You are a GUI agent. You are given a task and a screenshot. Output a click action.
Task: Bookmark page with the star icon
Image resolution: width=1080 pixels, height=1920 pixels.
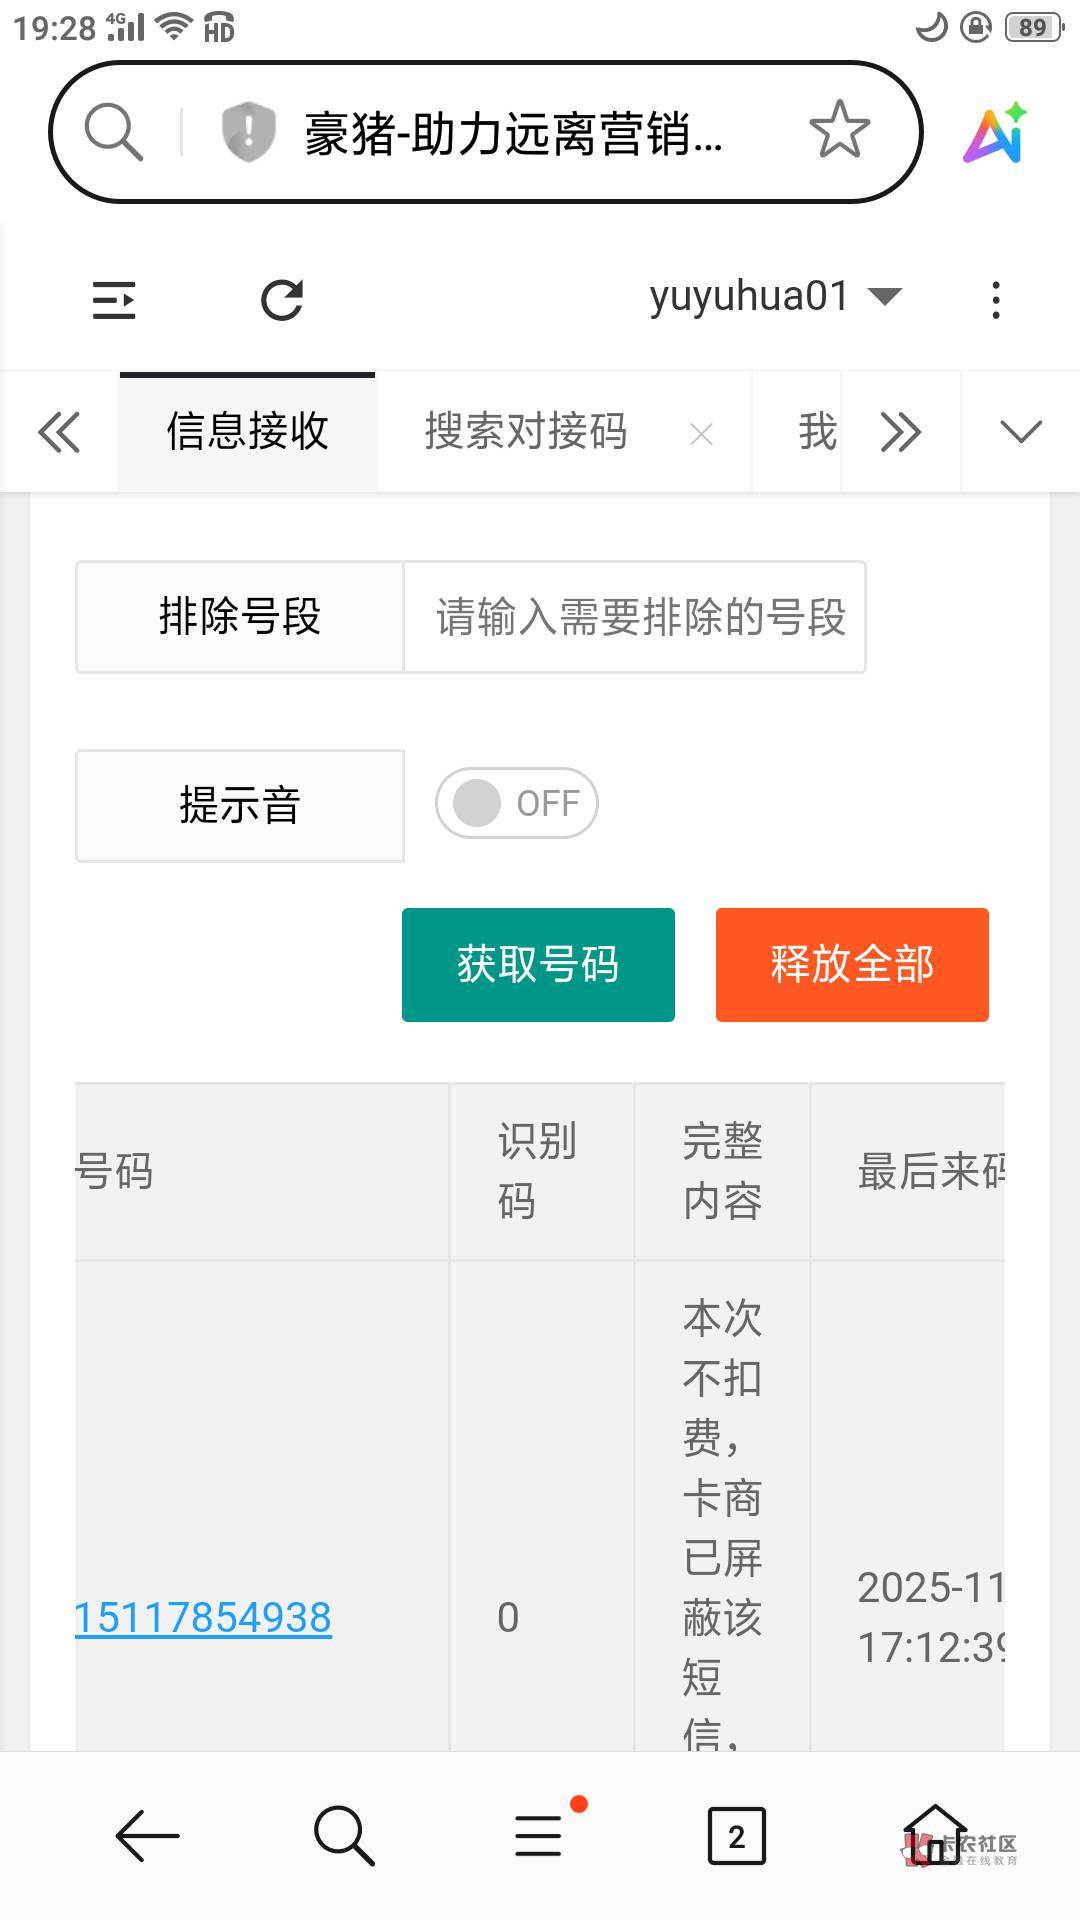[x=839, y=130]
